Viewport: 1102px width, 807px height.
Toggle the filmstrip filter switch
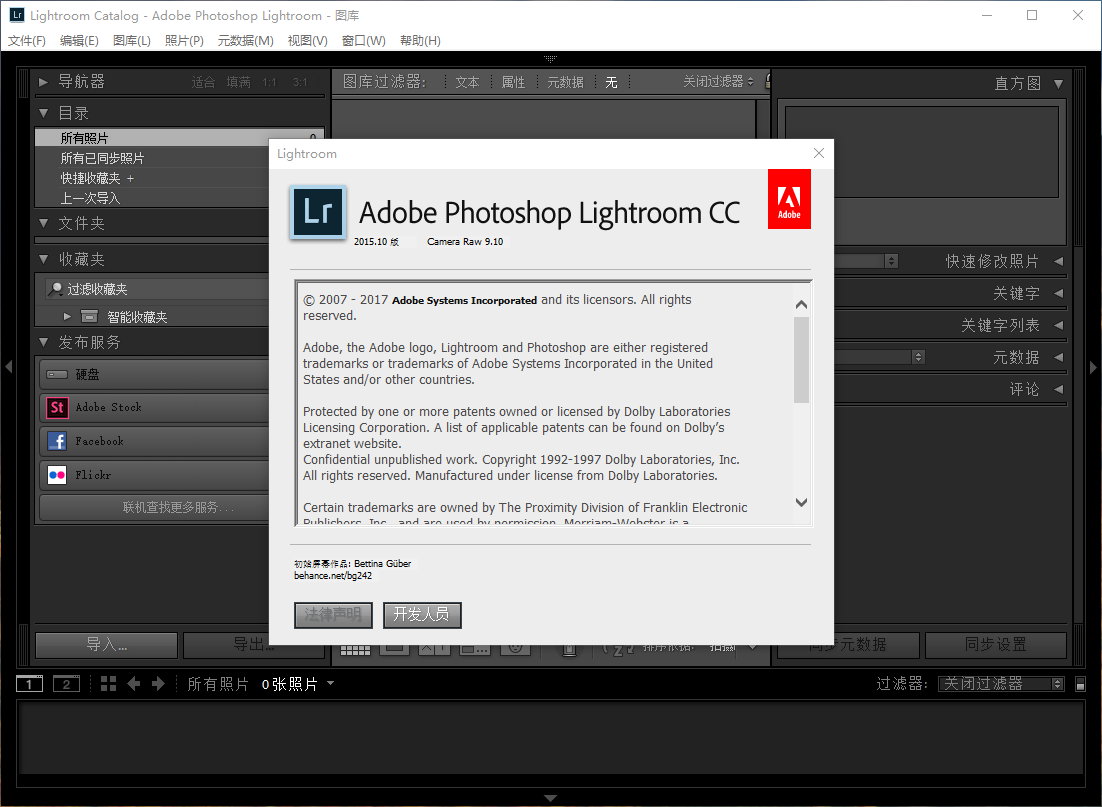point(1080,685)
